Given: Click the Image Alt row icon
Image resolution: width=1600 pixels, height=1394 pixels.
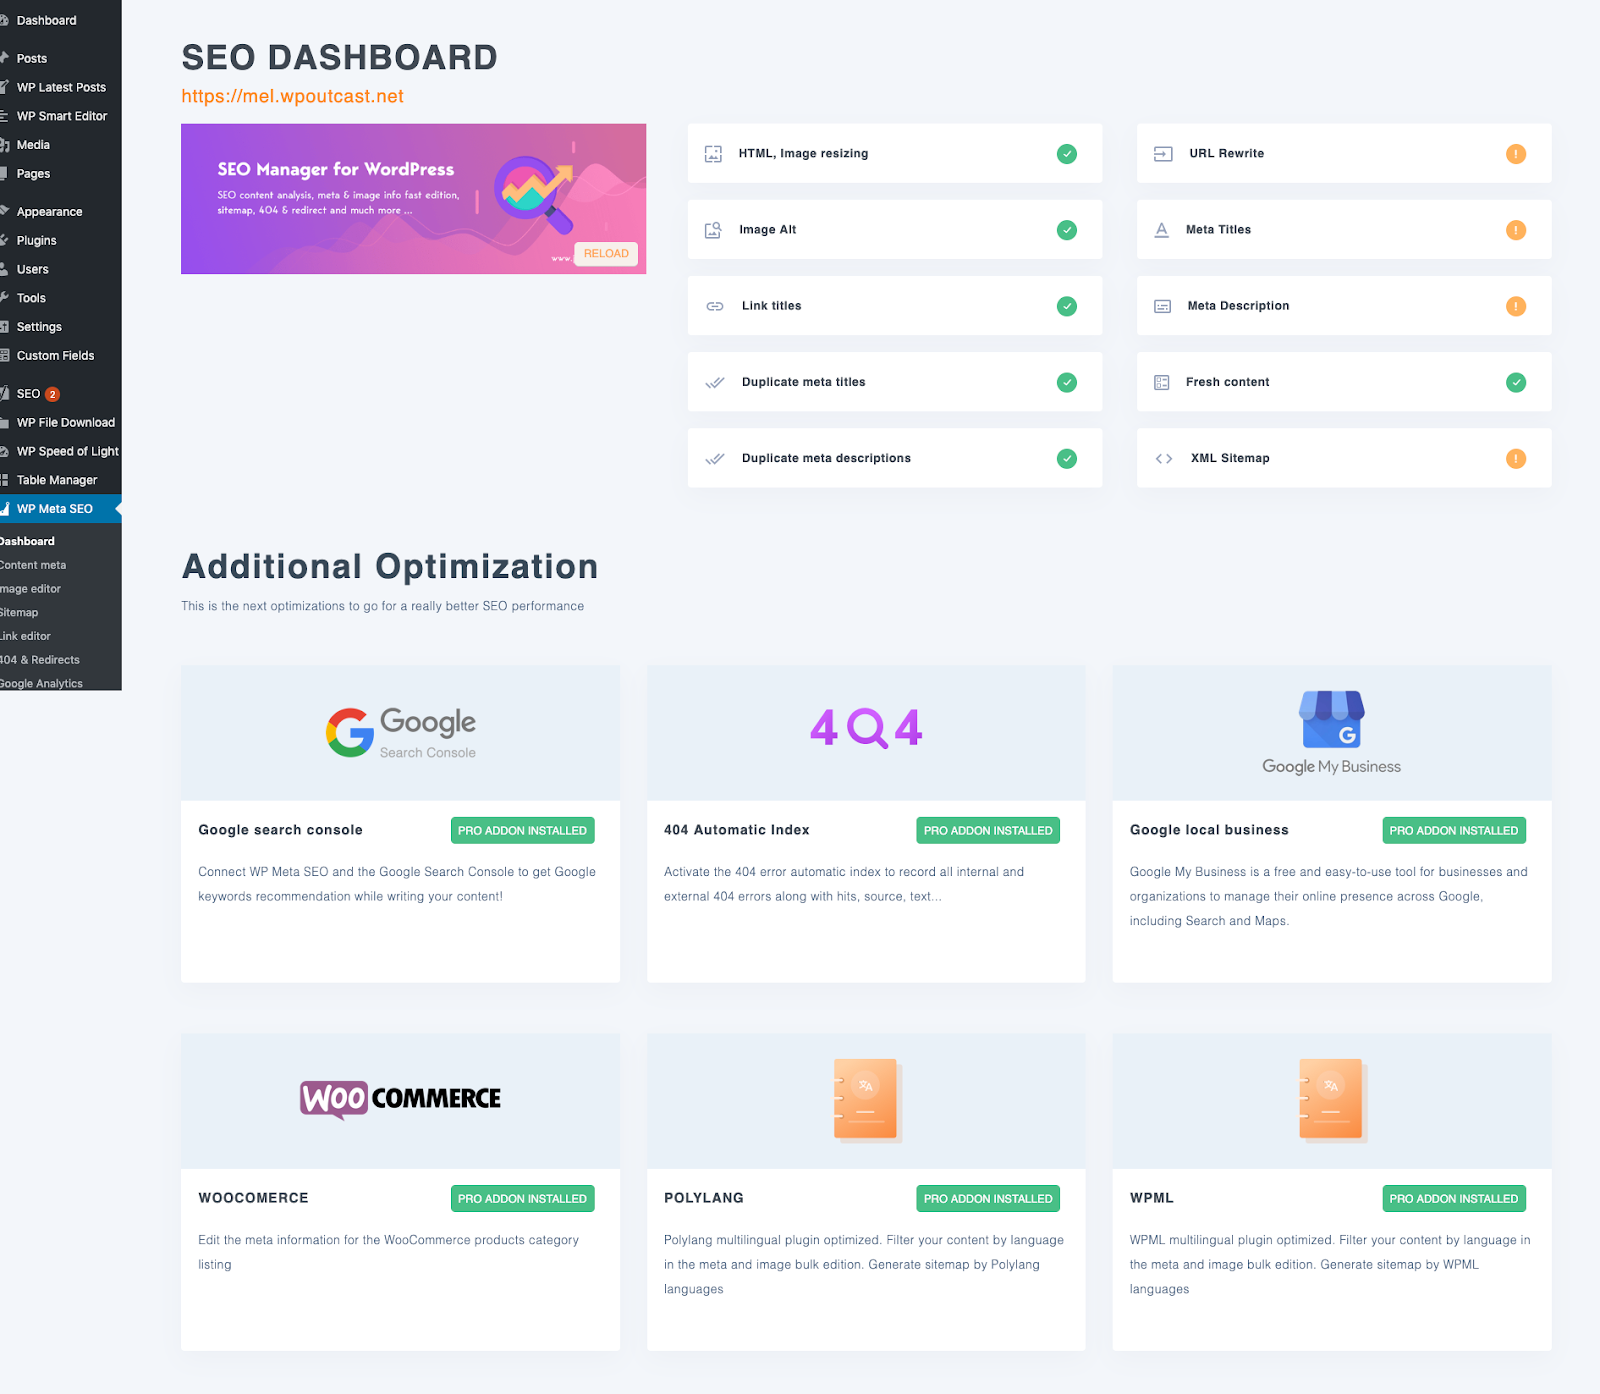Looking at the screenshot, I should pyautogui.click(x=713, y=230).
